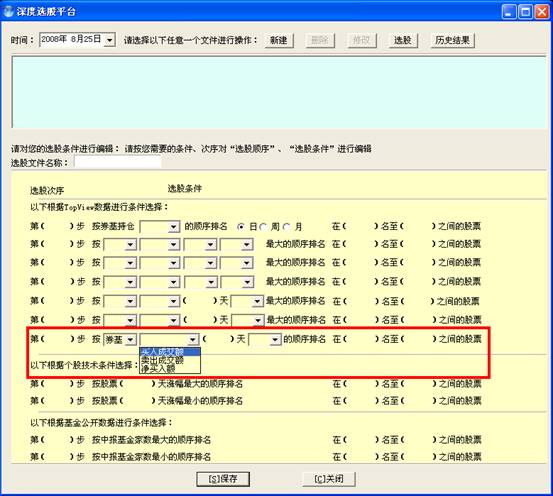Expand the date dropdown showing 2008年8月25日

coord(110,40)
